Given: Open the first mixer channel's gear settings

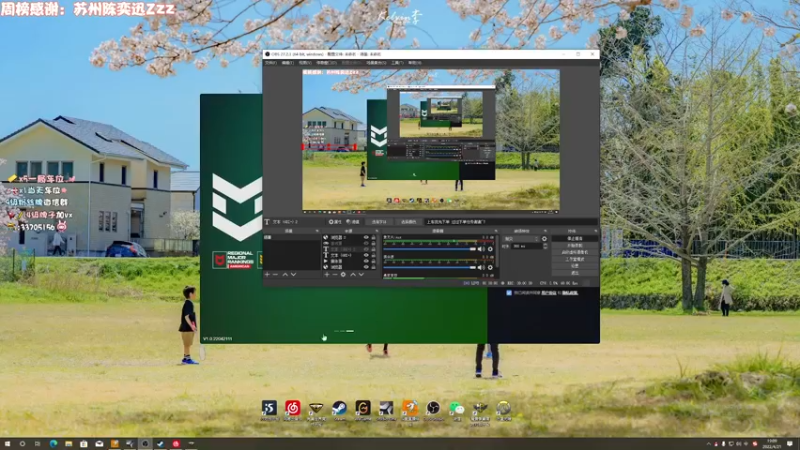Looking at the screenshot, I should pyautogui.click(x=490, y=249).
